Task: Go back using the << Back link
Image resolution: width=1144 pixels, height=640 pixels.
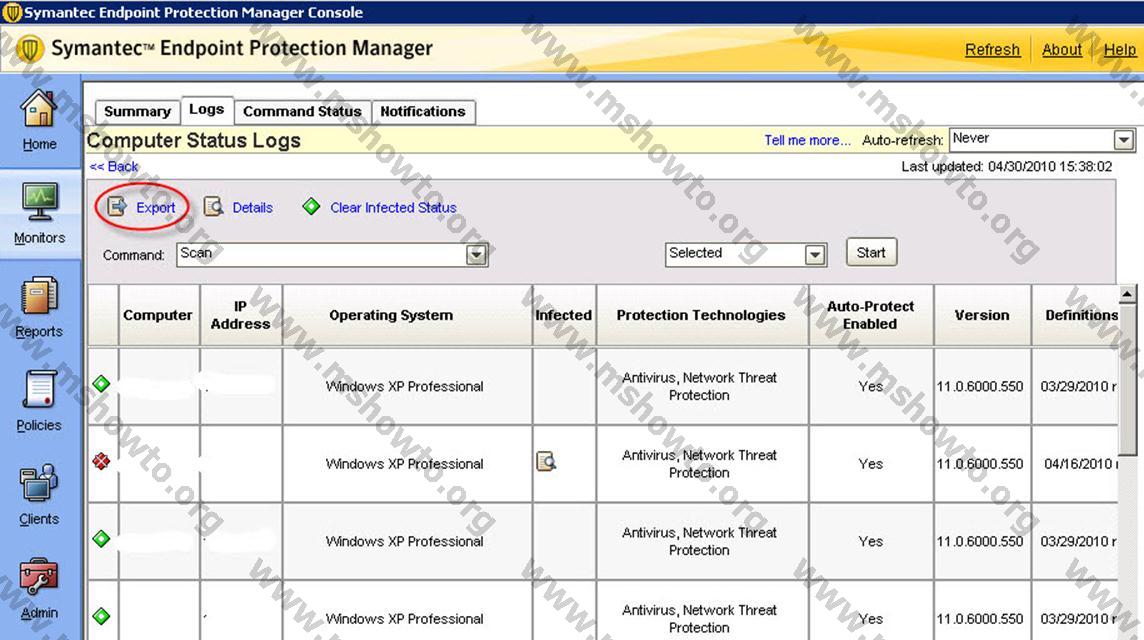Action: (x=113, y=166)
